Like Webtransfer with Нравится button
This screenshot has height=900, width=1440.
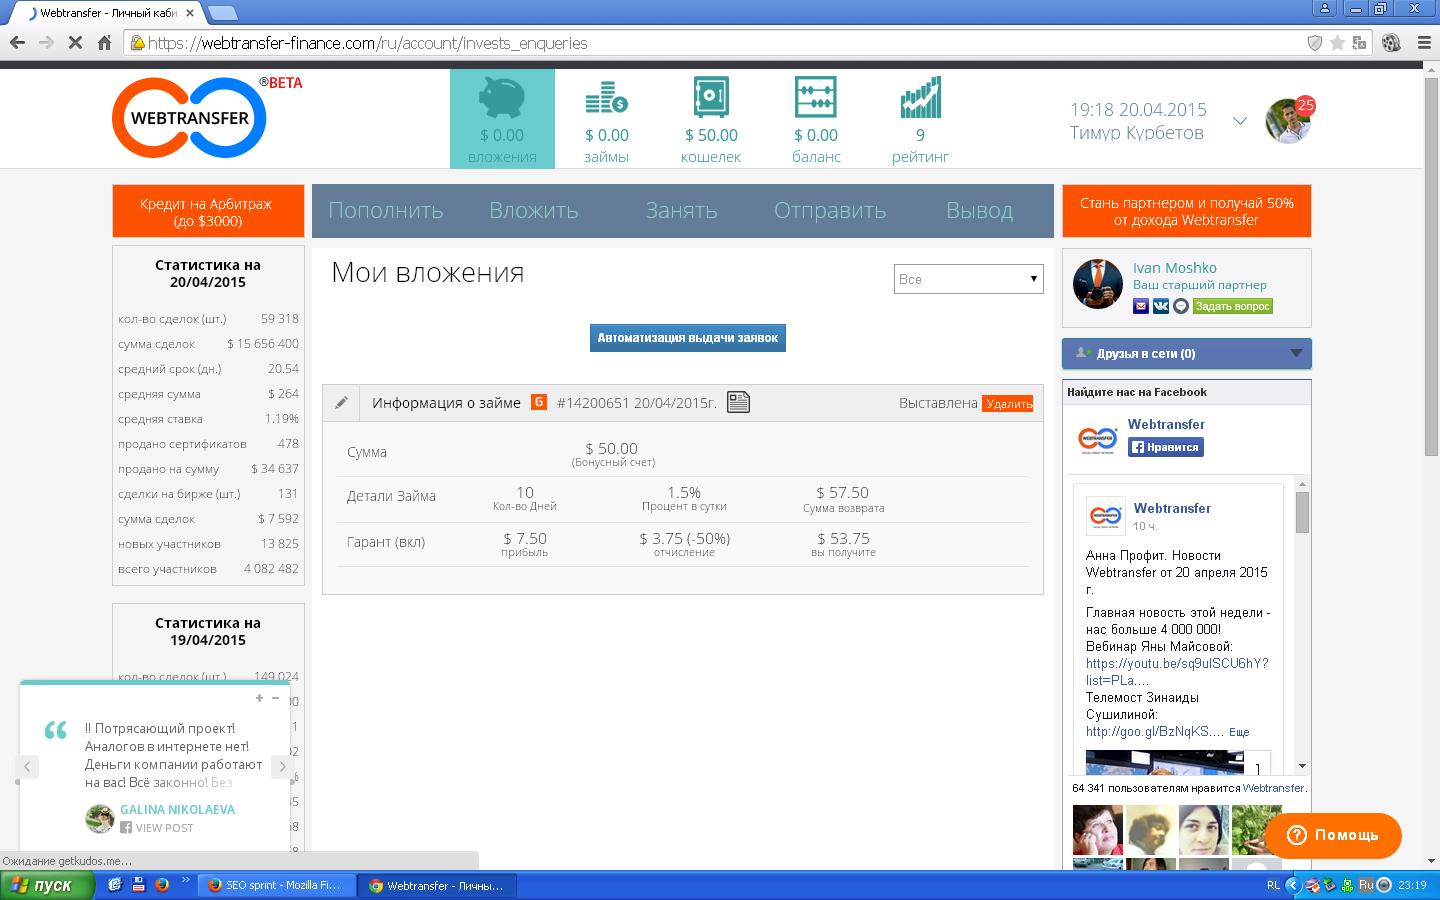(x=1166, y=447)
